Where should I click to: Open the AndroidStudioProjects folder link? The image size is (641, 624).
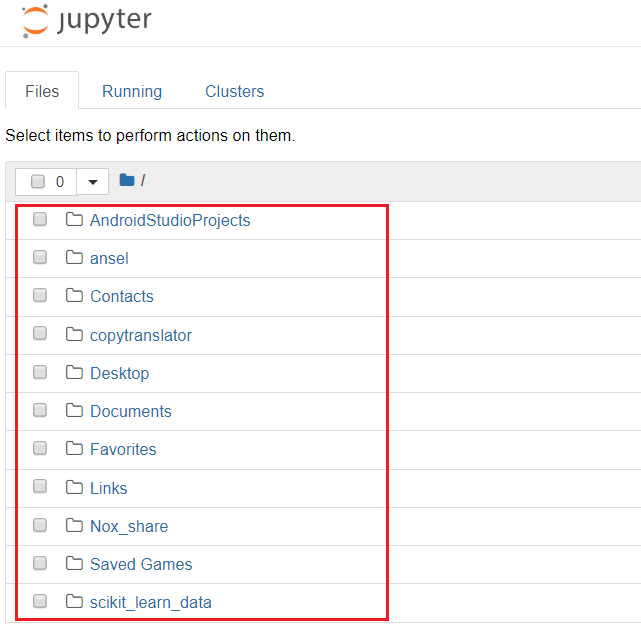(x=170, y=220)
